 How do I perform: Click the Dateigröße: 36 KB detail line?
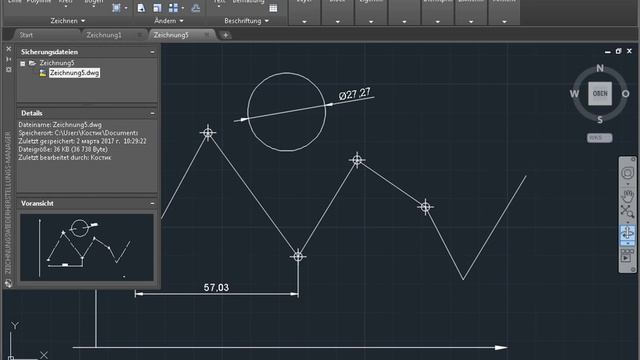(63, 149)
